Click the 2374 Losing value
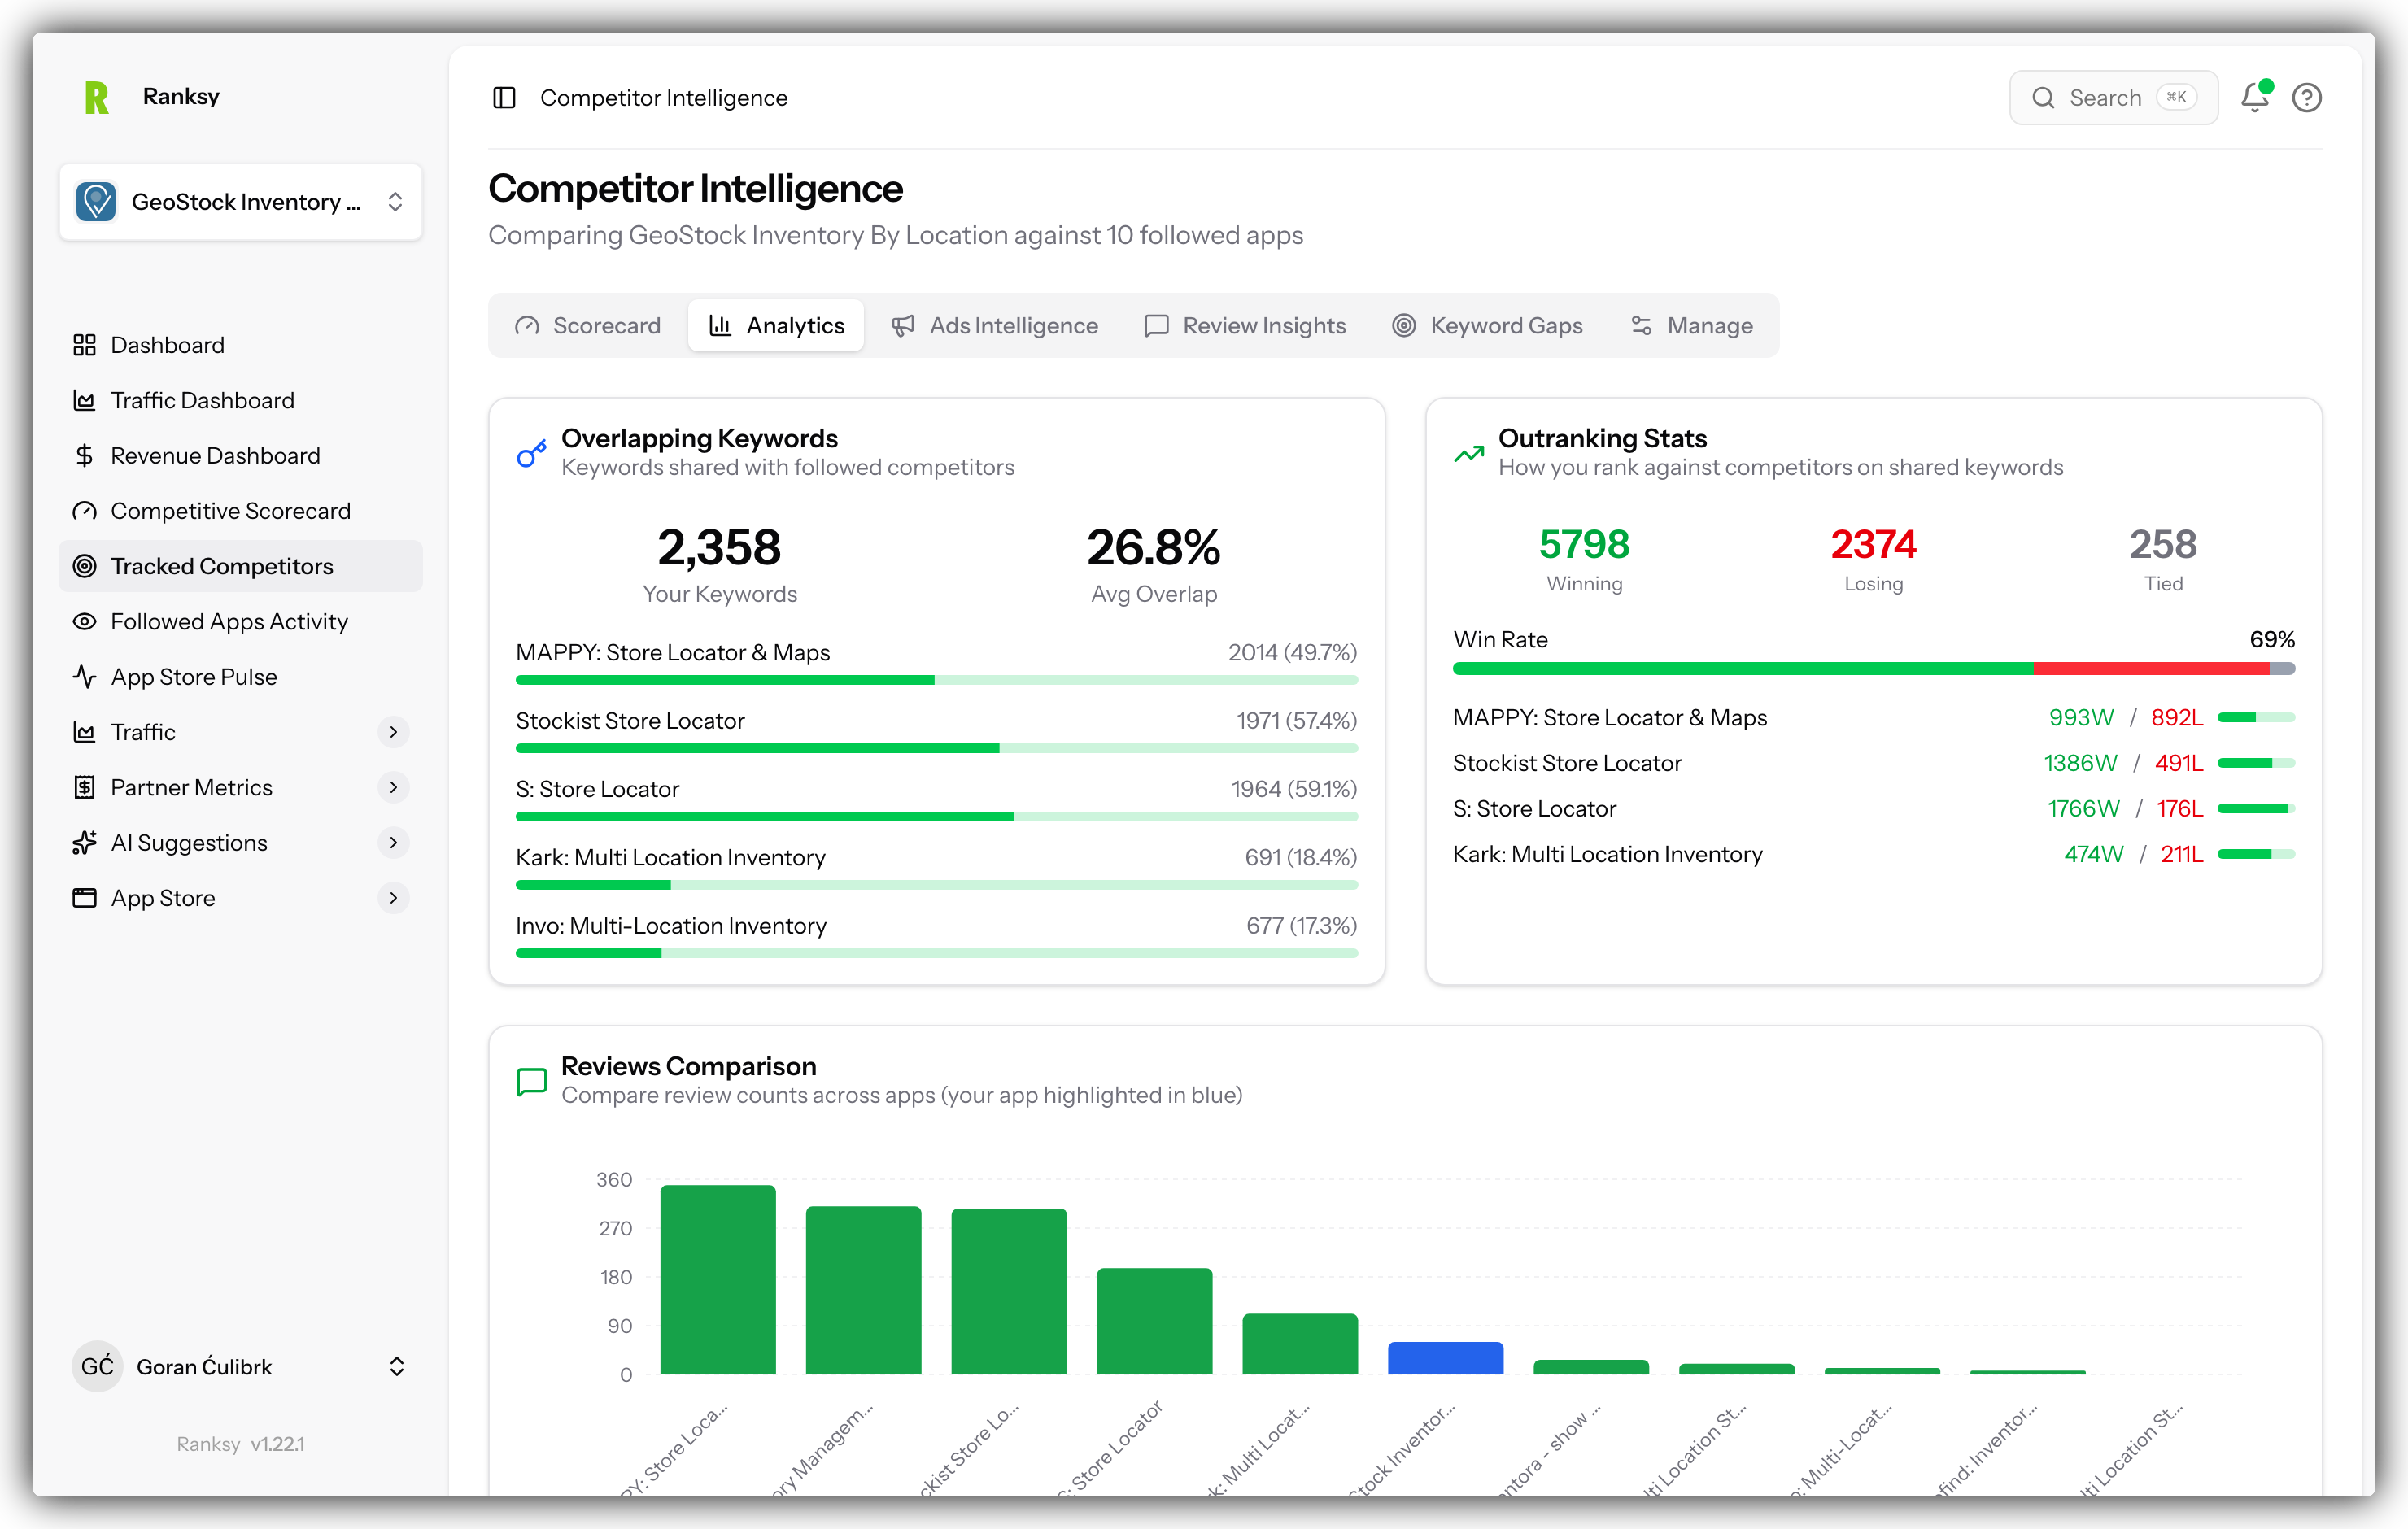Screen dimensions: 2408x1529 [x=1873, y=544]
